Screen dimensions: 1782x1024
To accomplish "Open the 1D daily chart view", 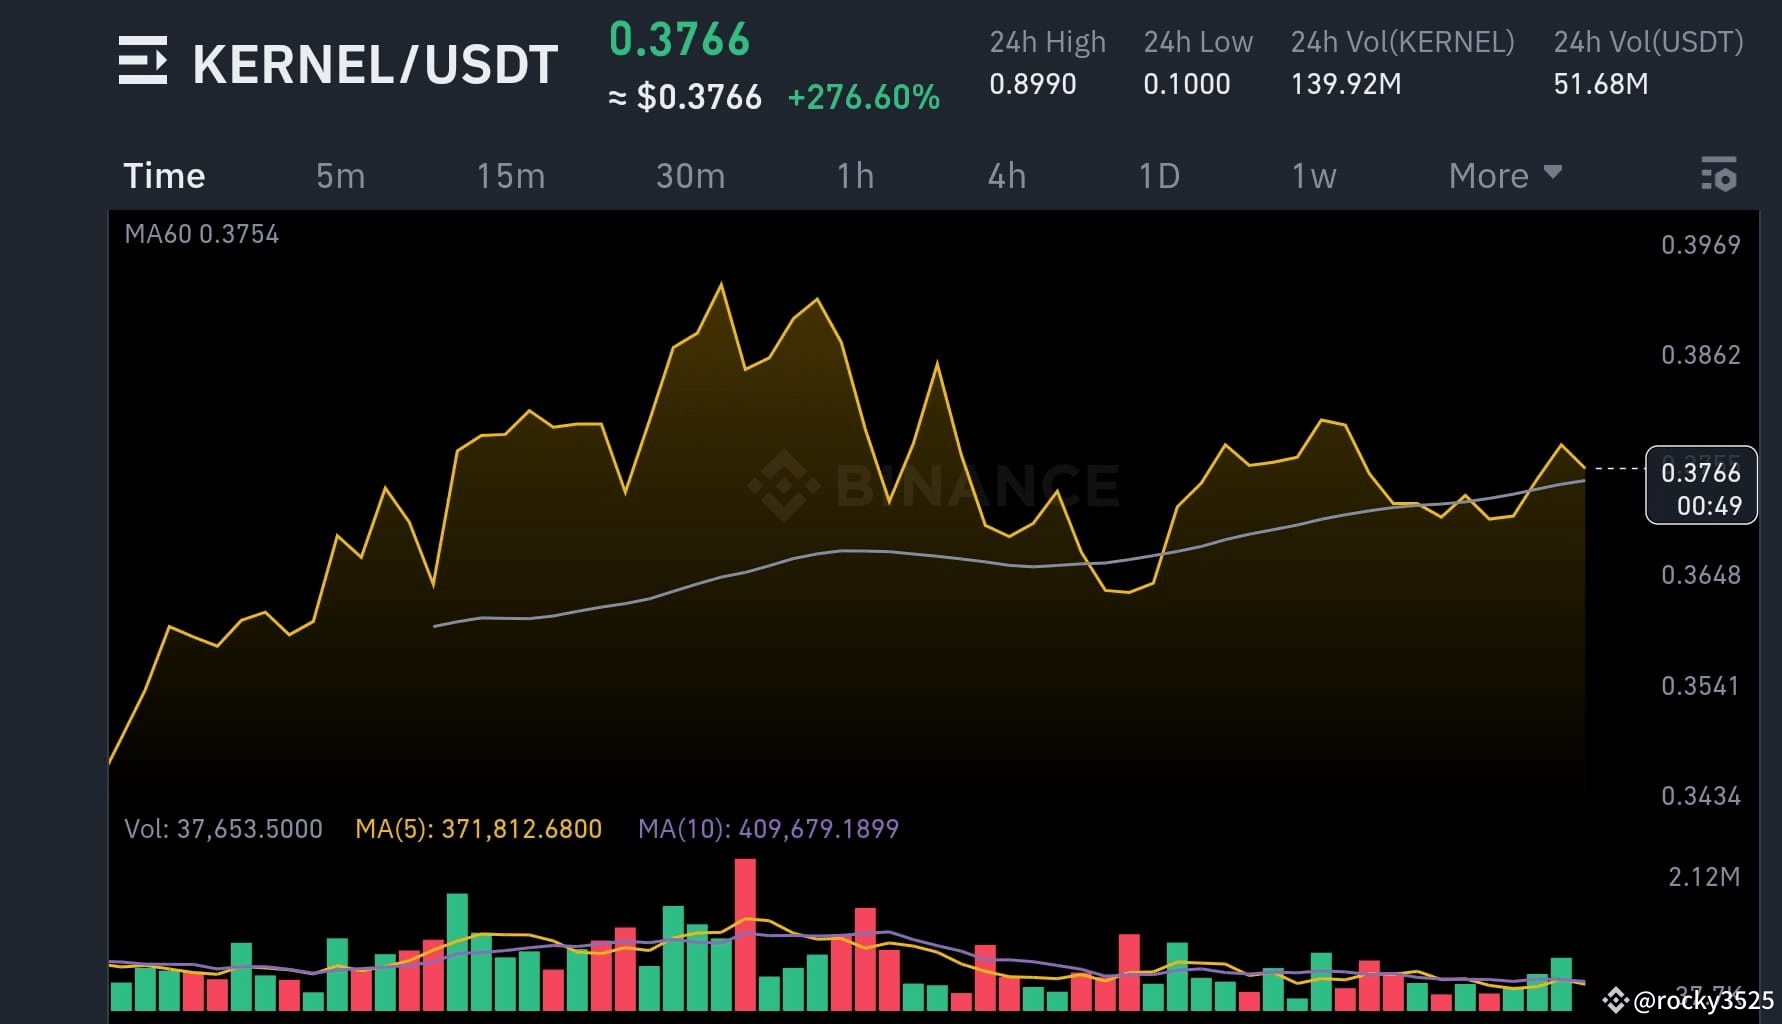I will (1158, 175).
